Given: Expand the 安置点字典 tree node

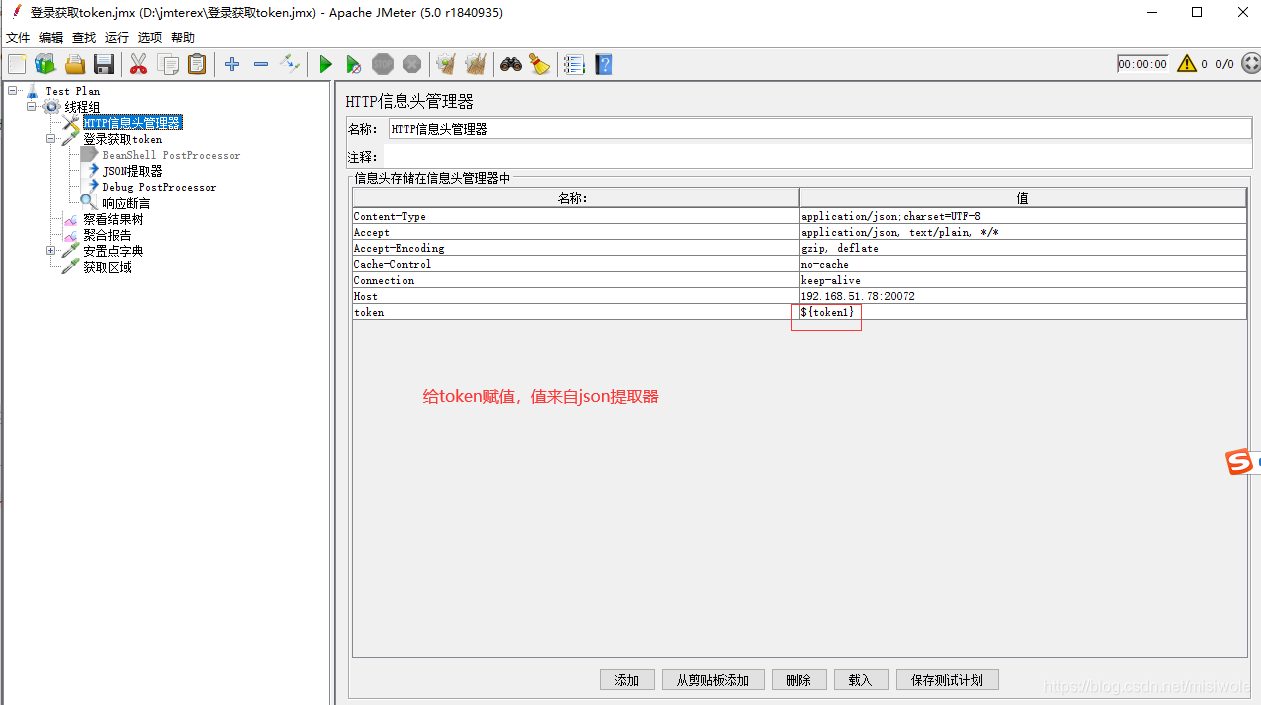Looking at the screenshot, I should click(x=50, y=251).
